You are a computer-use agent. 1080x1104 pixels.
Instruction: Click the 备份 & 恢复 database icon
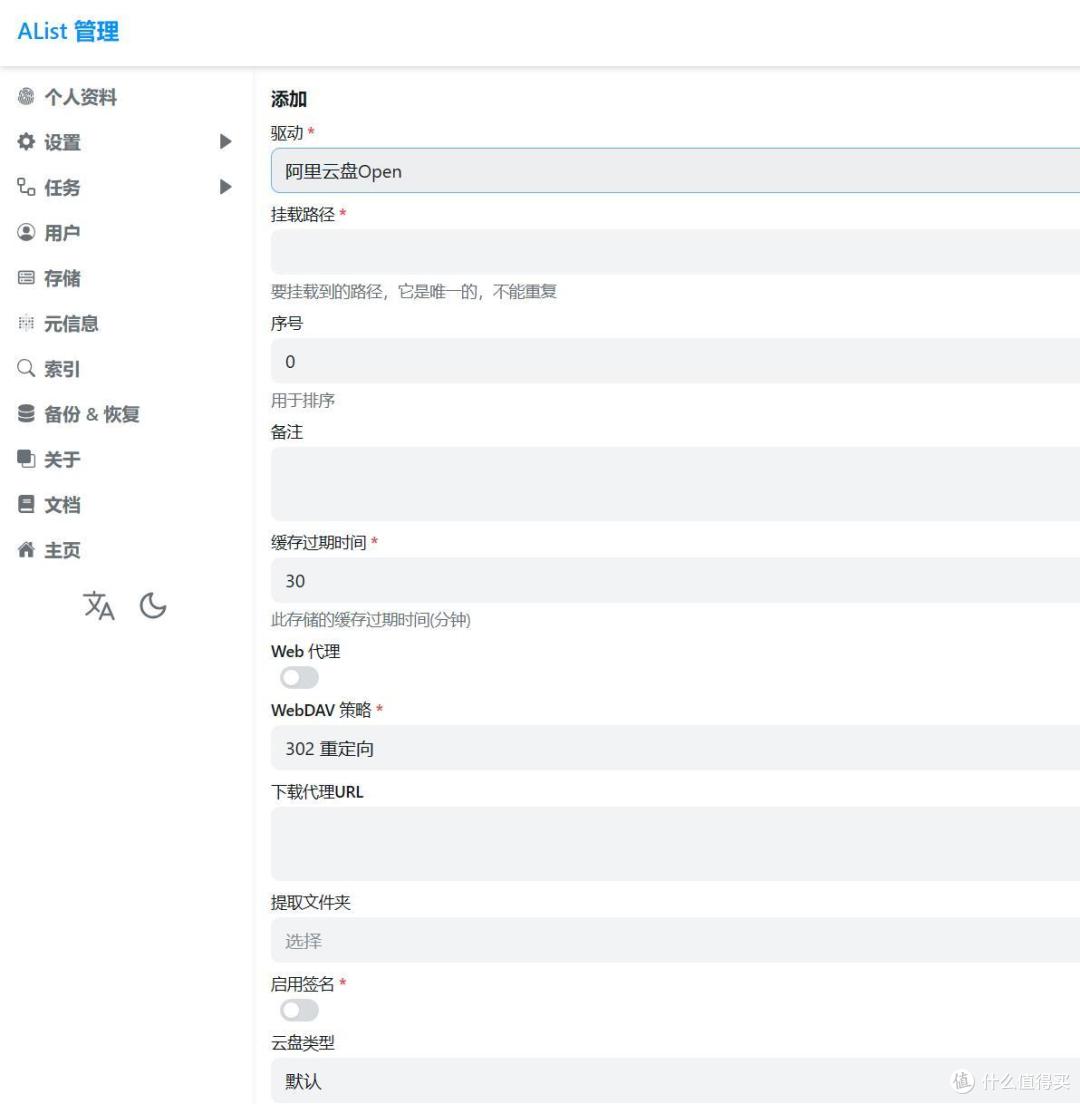pos(26,413)
